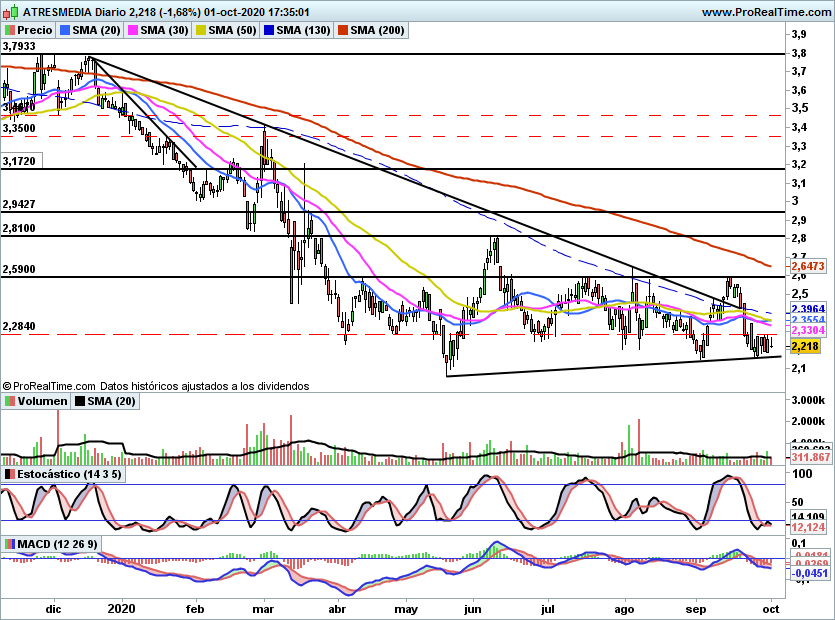The image size is (835, 620).
Task: Click the 2,2840 support level label
Action: 19,326
